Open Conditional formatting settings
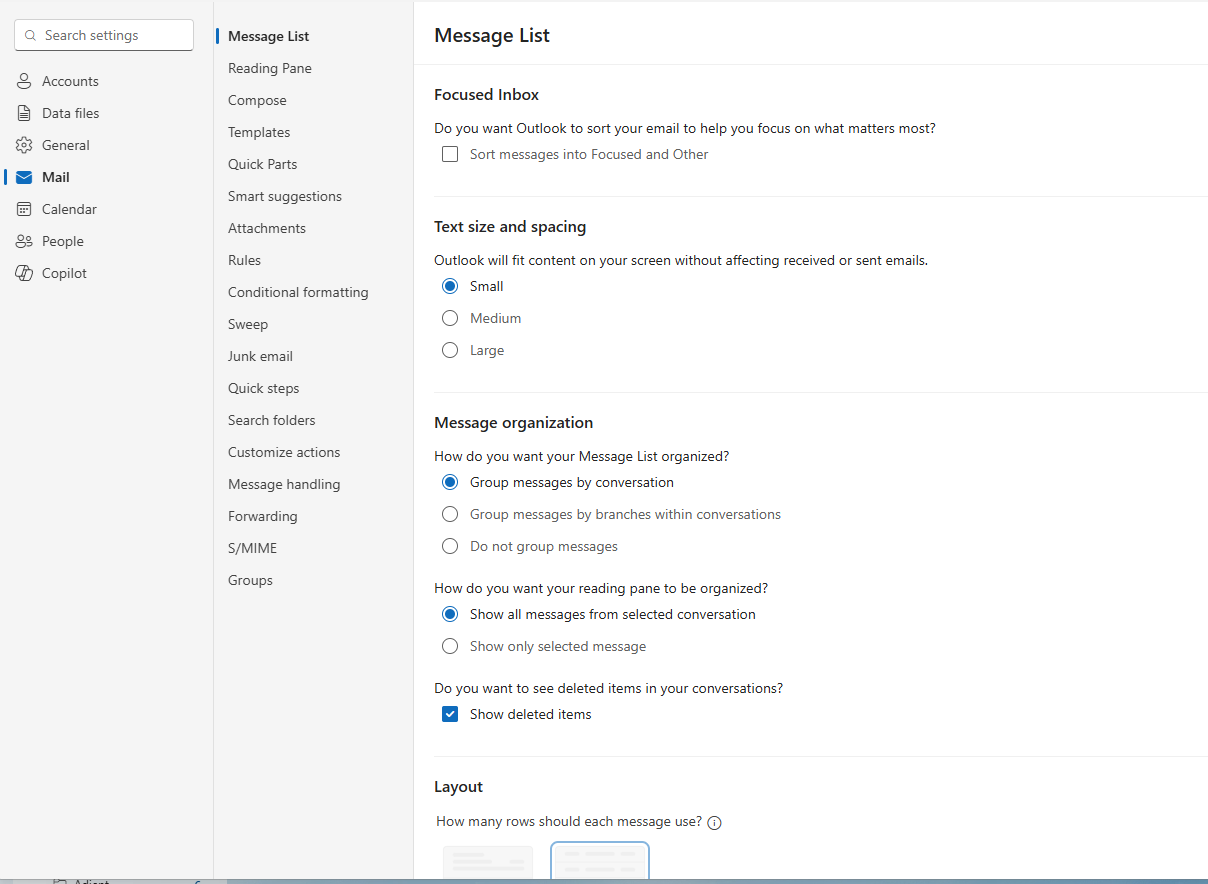1208x884 pixels. (298, 292)
